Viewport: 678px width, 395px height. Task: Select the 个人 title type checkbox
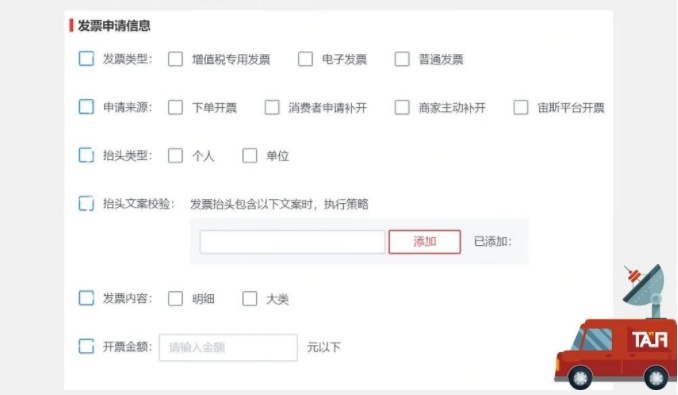coord(175,156)
